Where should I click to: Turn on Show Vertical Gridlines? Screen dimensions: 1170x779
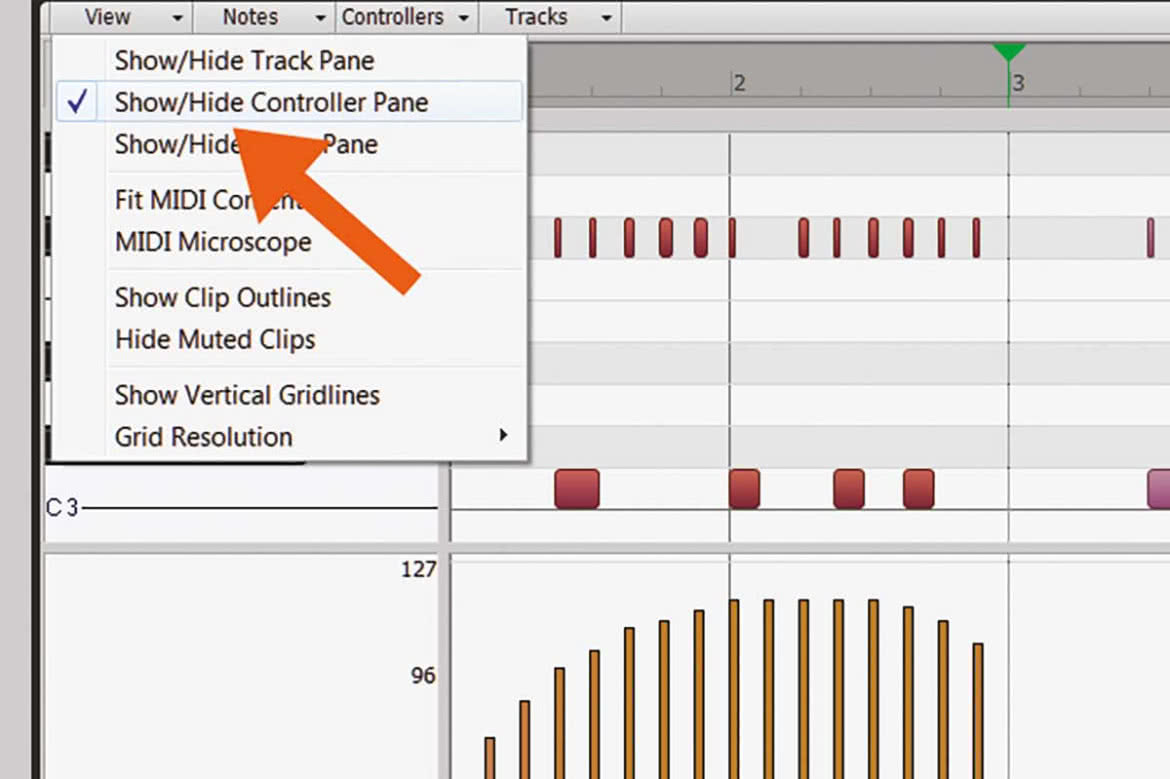(290, 395)
